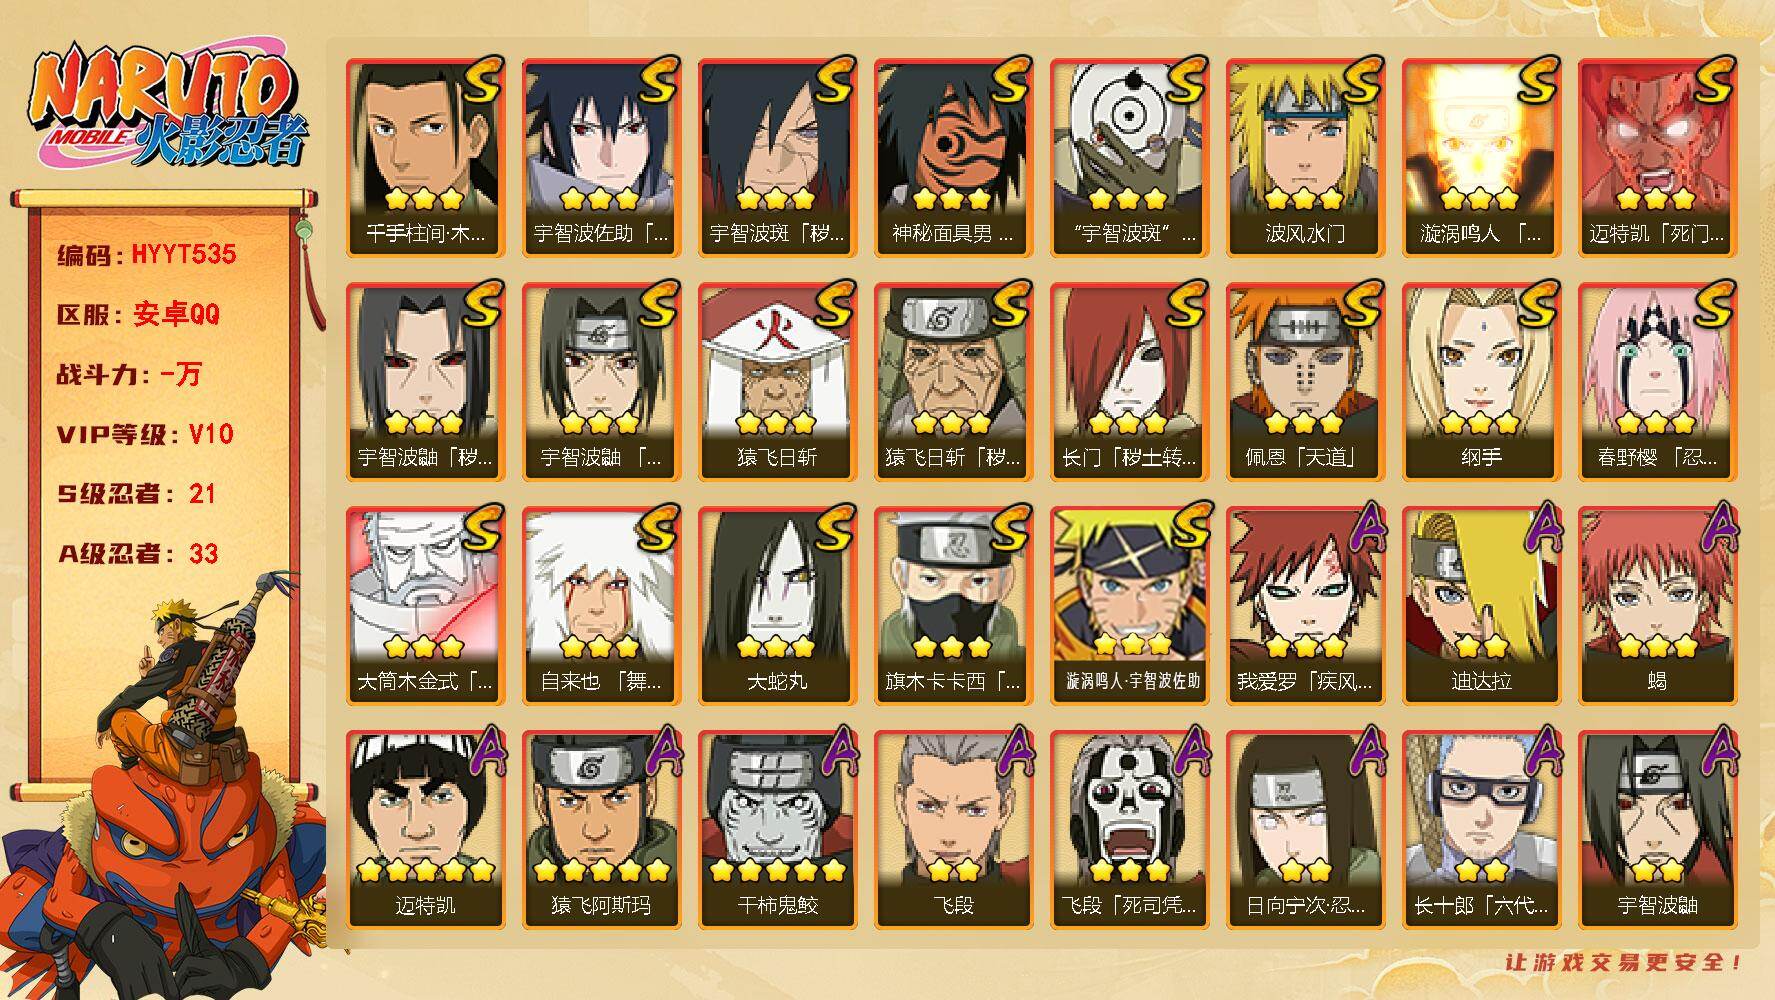The width and height of the screenshot is (1775, 1000).
Task: Click the VIP等级 V10 label
Action: (145, 433)
